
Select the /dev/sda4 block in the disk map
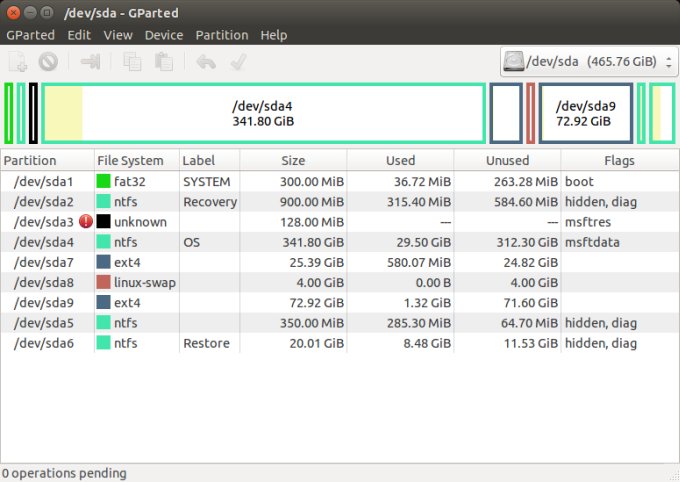(x=262, y=113)
